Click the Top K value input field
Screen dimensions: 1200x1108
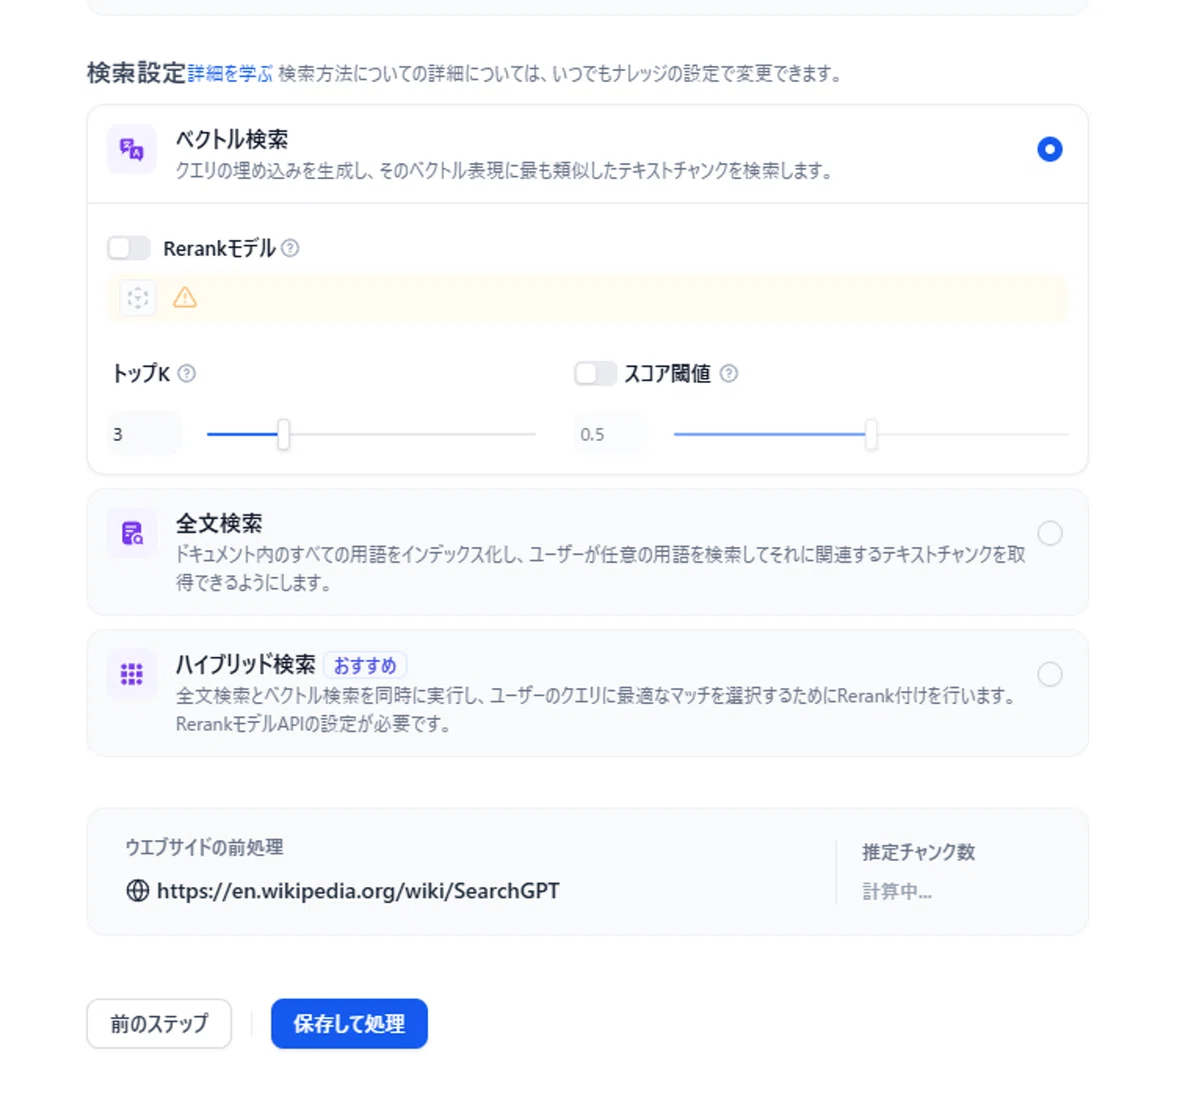pyautogui.click(x=145, y=434)
